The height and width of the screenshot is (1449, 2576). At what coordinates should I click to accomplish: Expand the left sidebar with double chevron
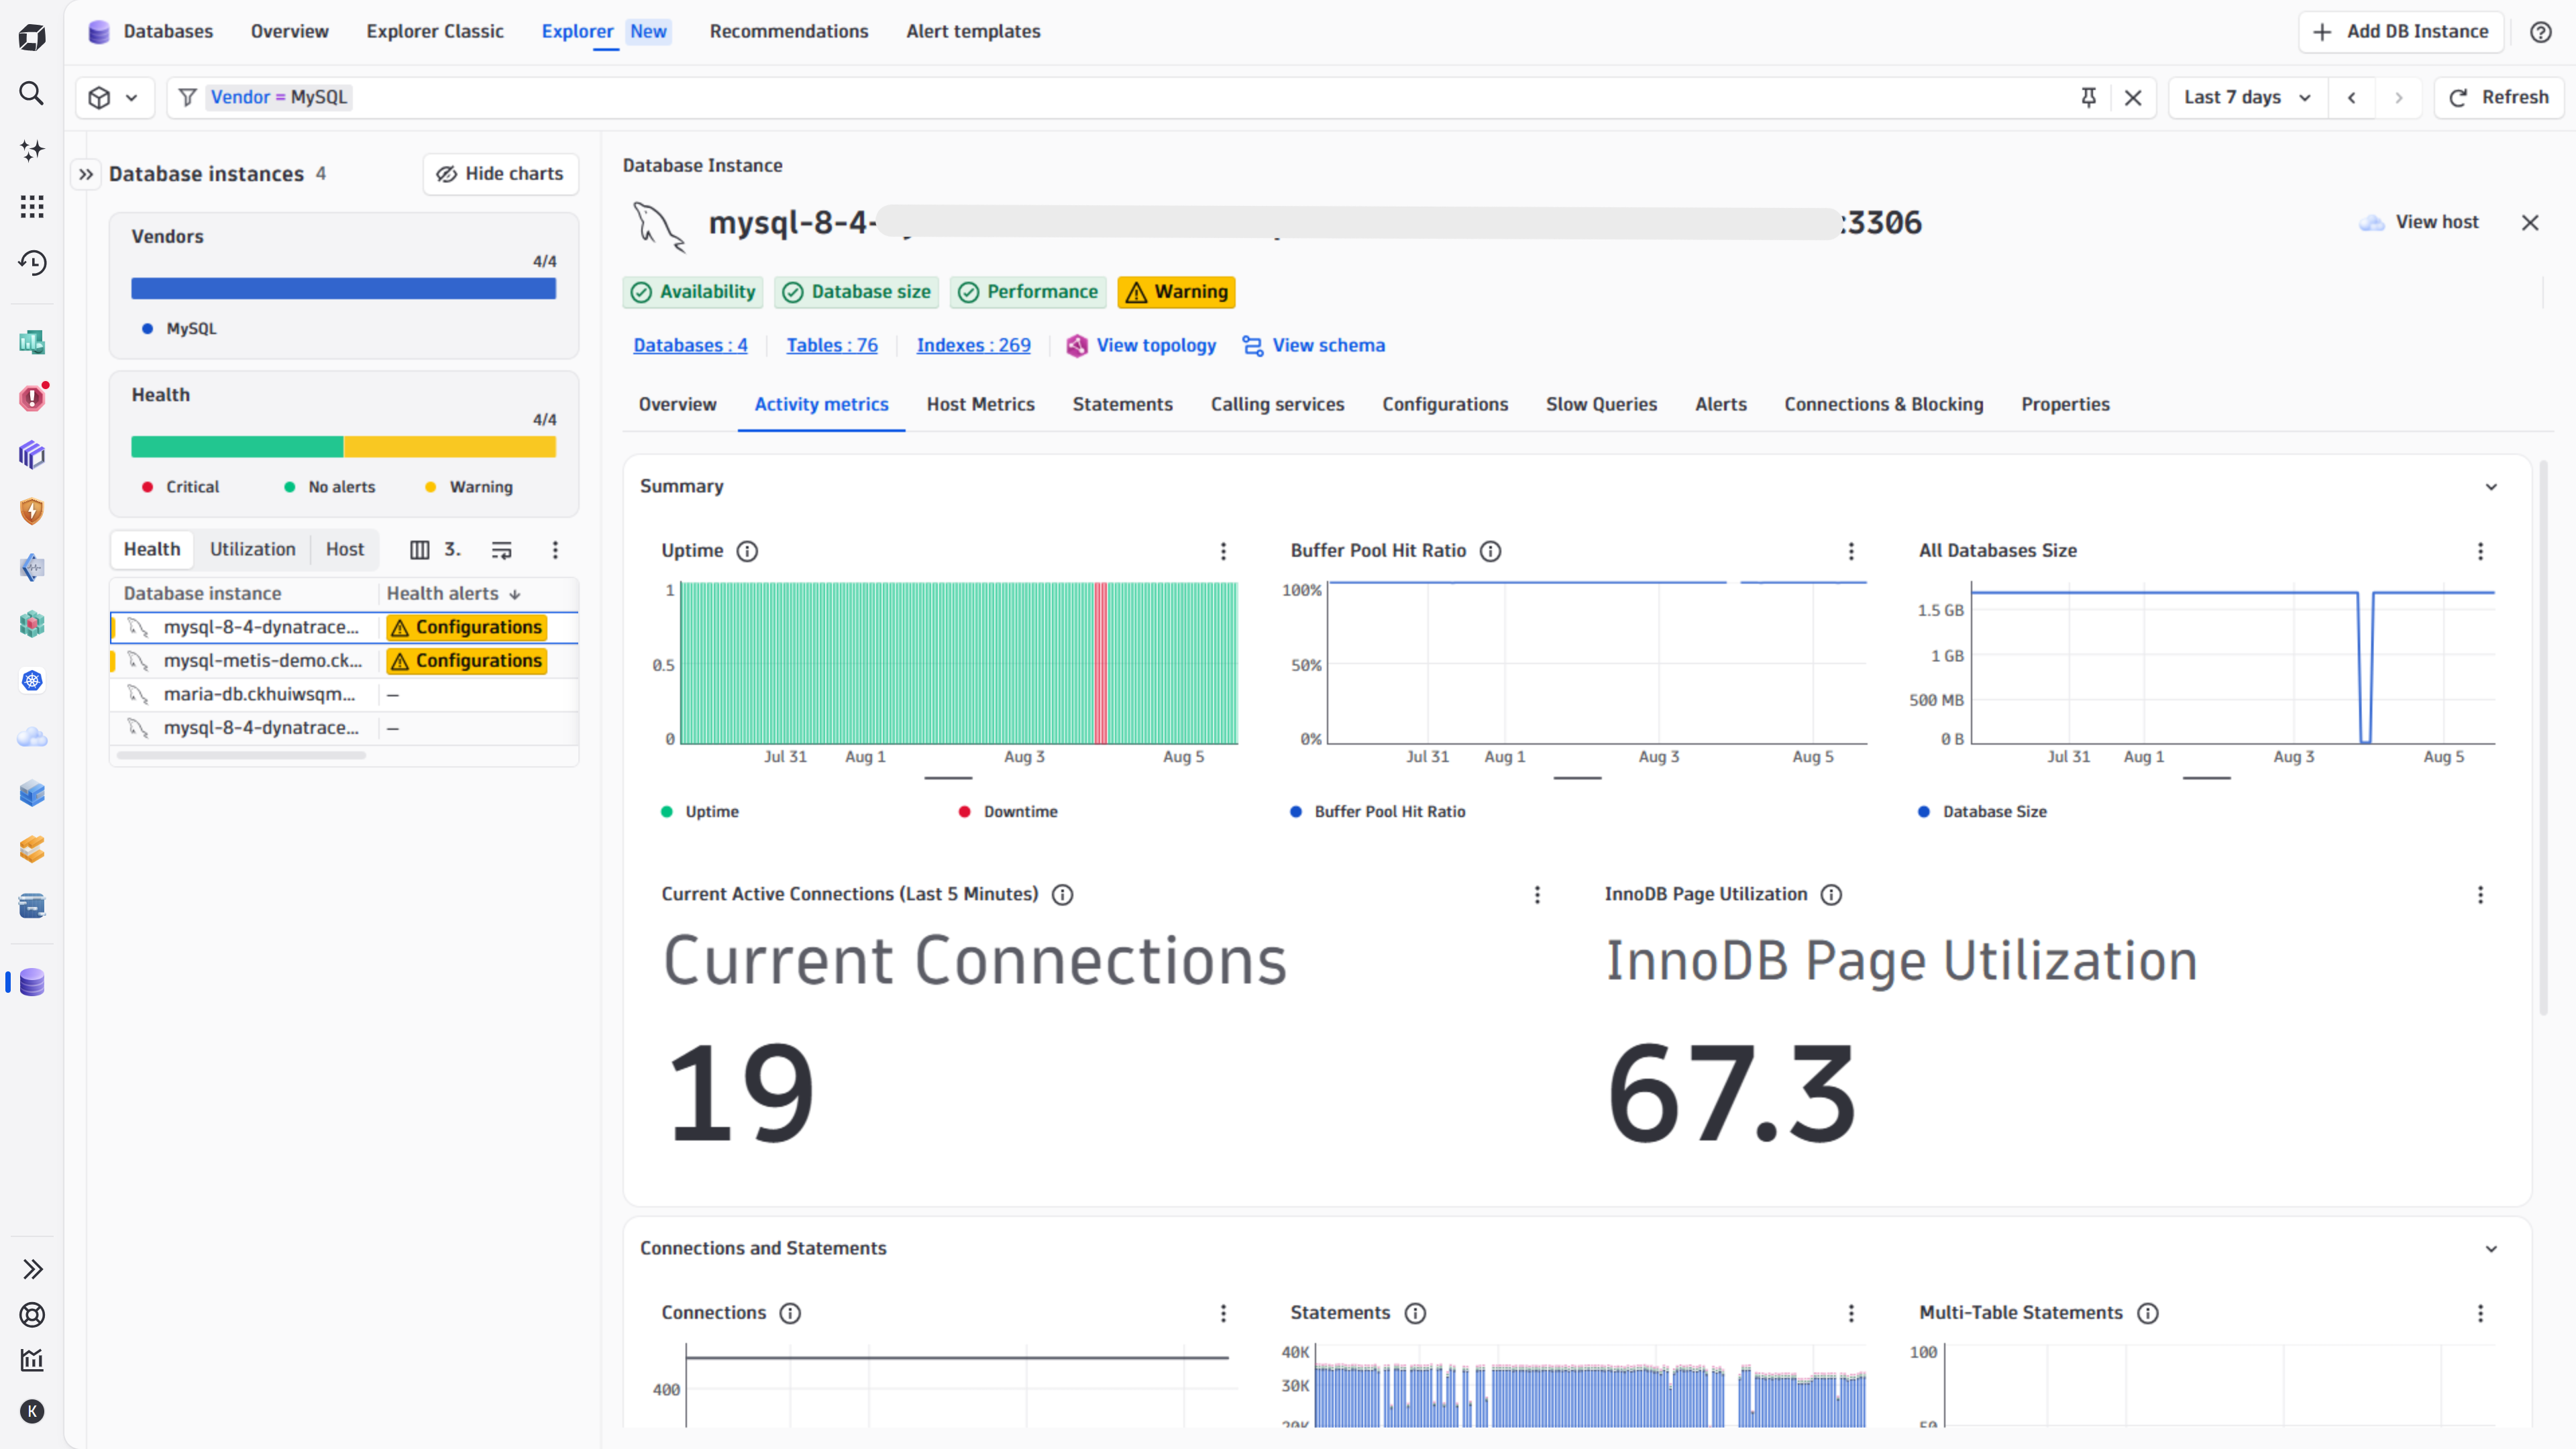(32, 1269)
